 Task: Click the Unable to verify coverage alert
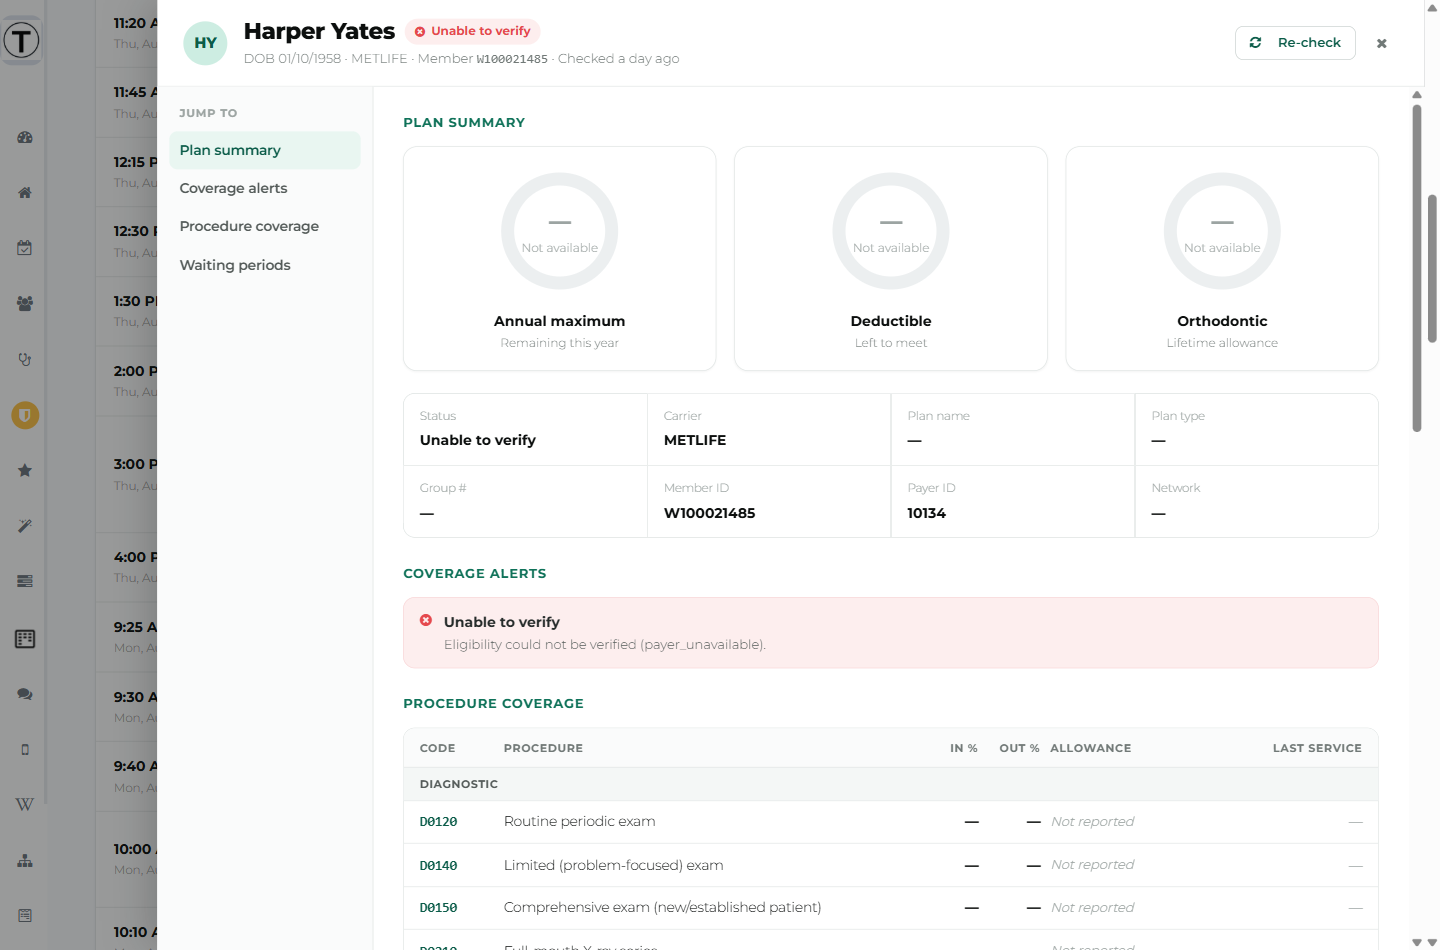click(x=891, y=633)
